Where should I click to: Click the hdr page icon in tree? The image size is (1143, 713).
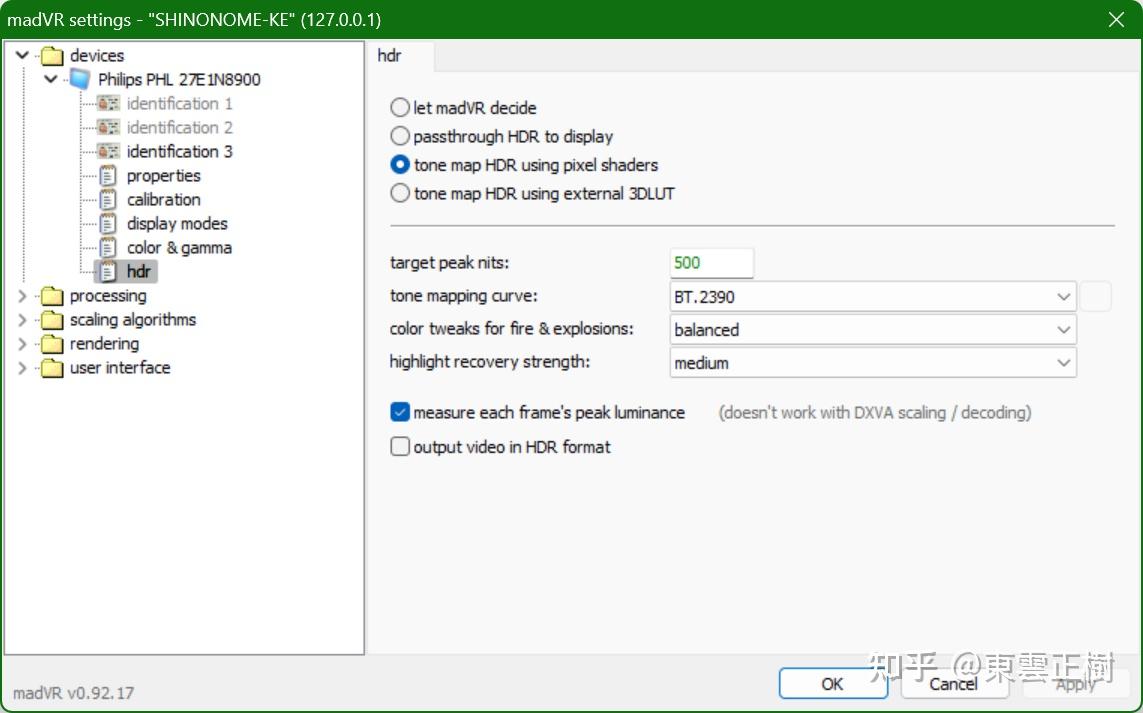click(108, 272)
